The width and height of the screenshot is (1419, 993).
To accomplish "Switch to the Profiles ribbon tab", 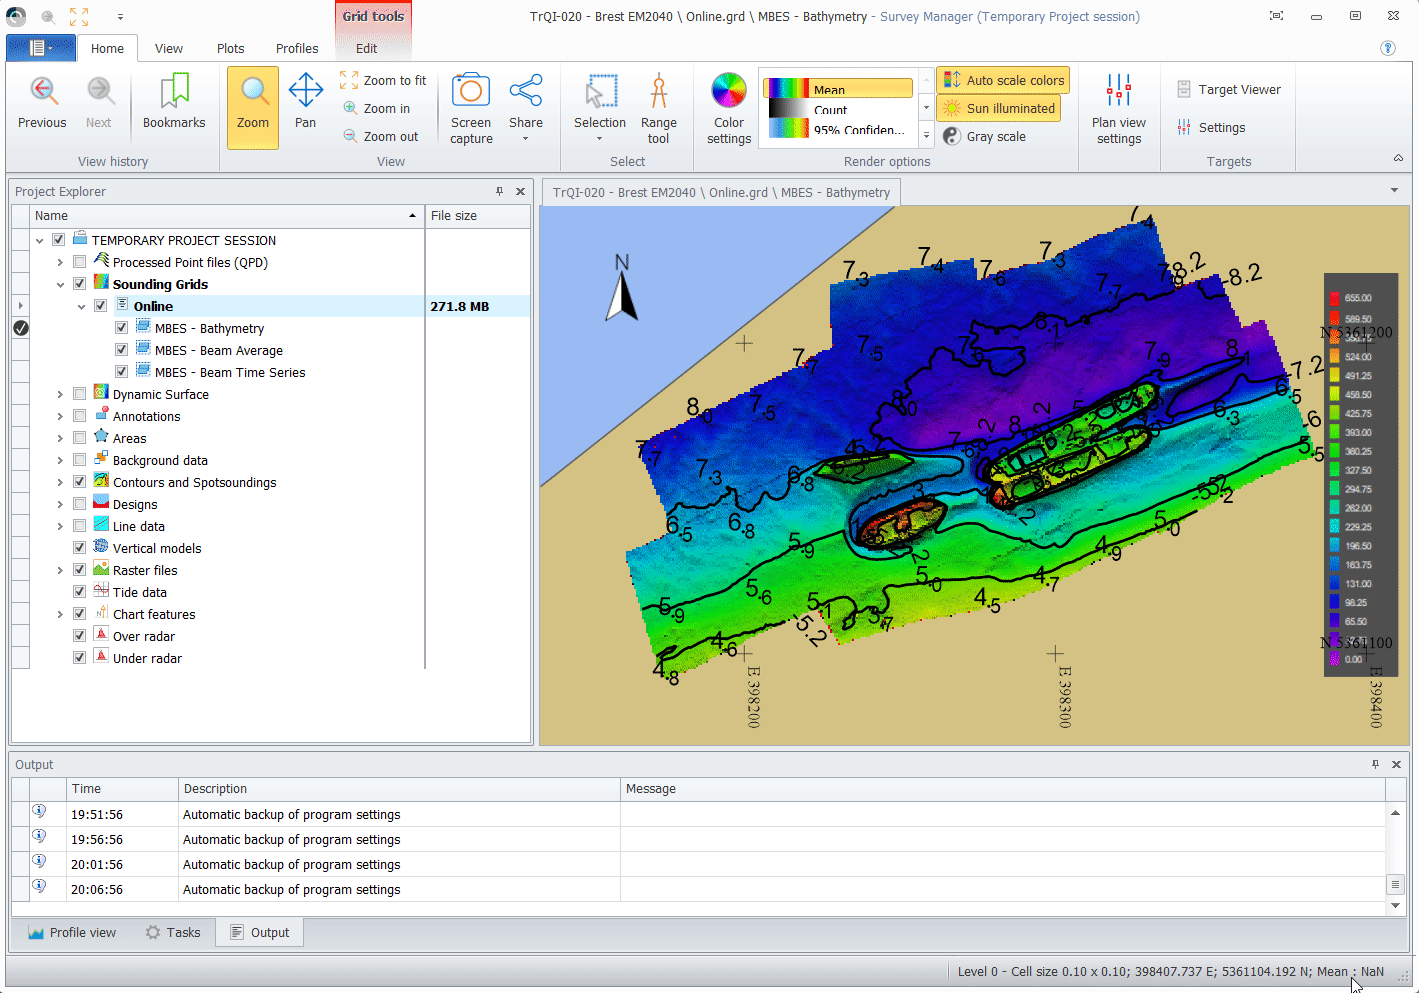I will pos(297,48).
